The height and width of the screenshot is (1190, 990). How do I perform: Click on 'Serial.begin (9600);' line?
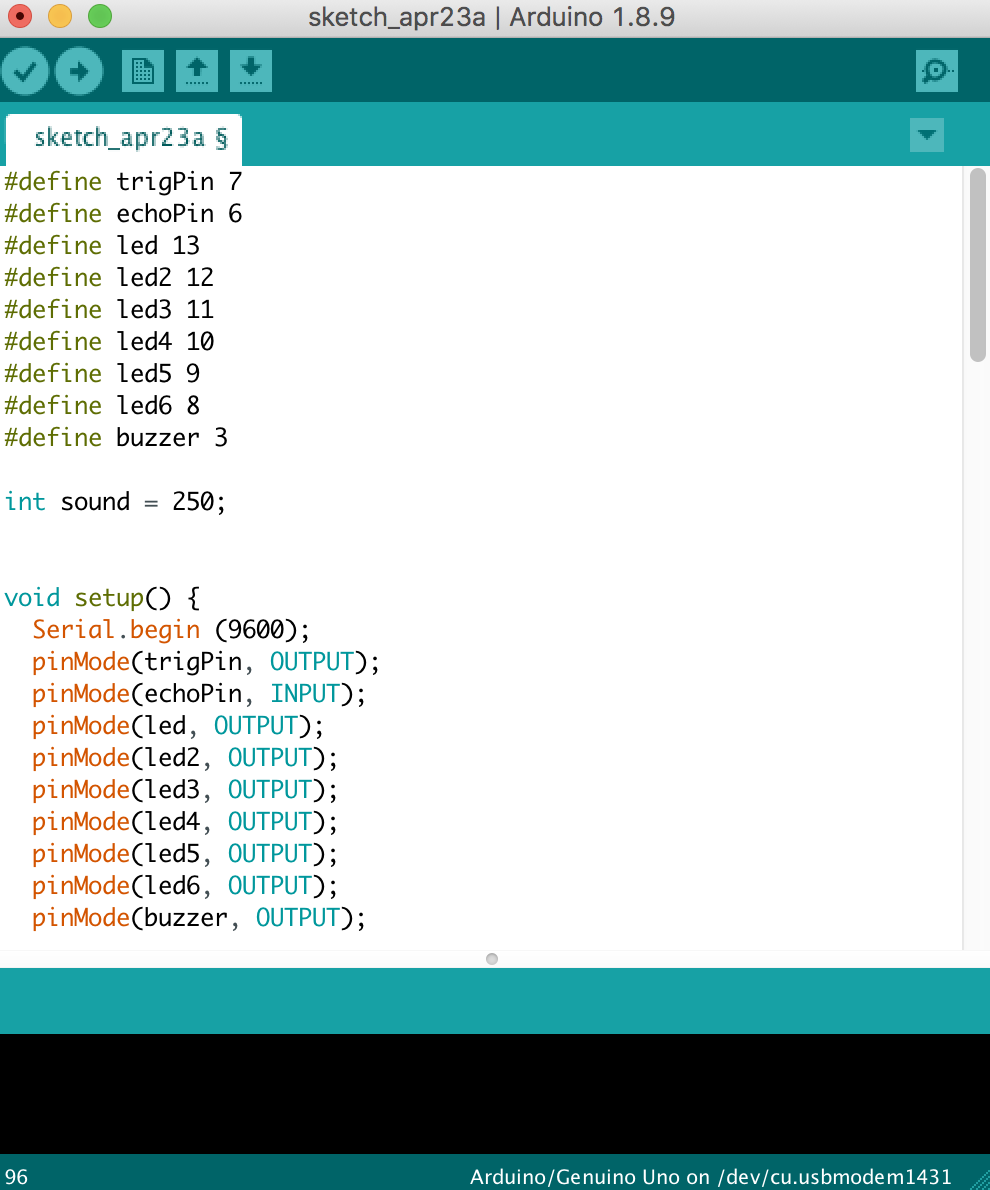[x=171, y=630]
